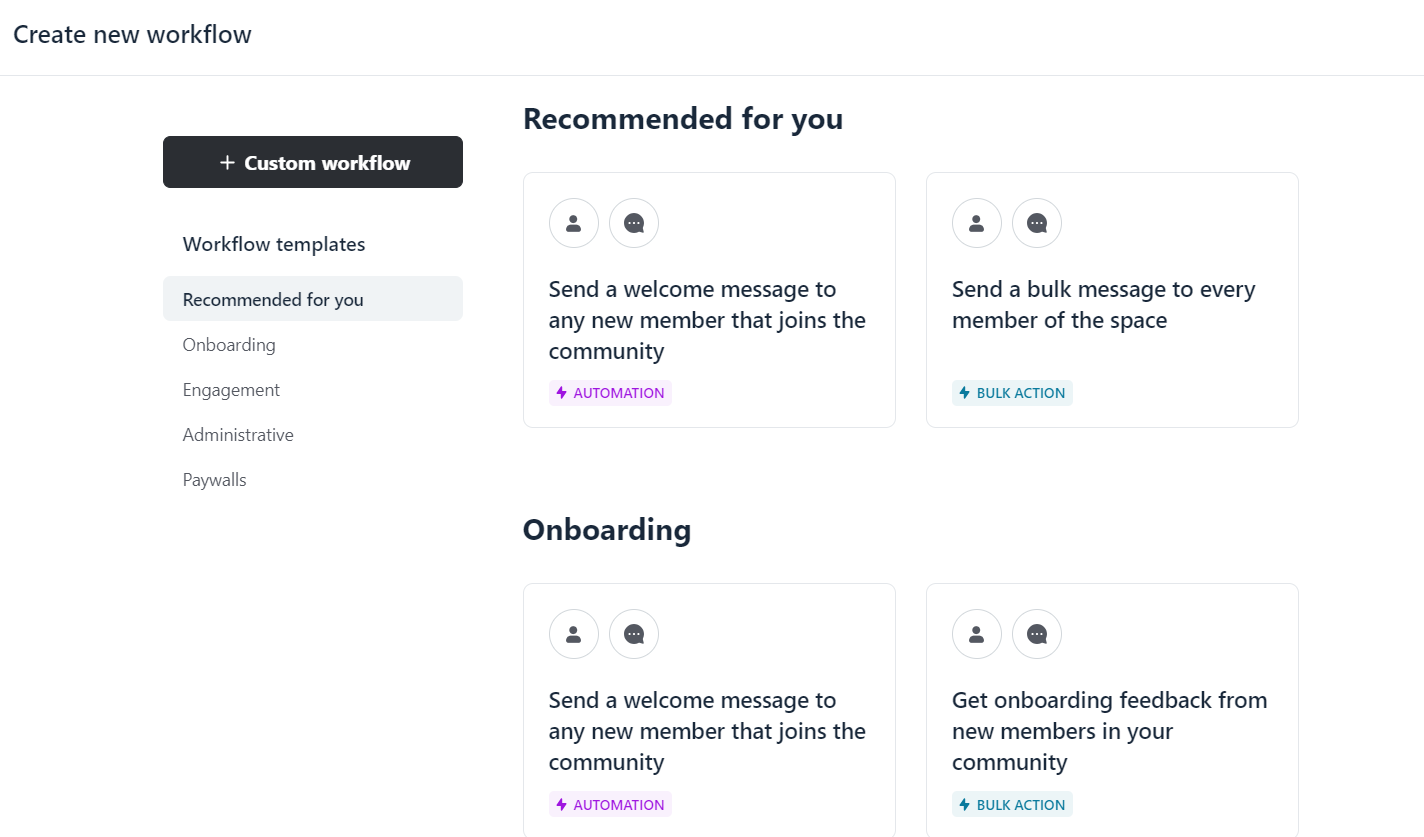Image resolution: width=1424 pixels, height=837 pixels.
Task: Open the Paywalls templates category
Action: (x=214, y=480)
